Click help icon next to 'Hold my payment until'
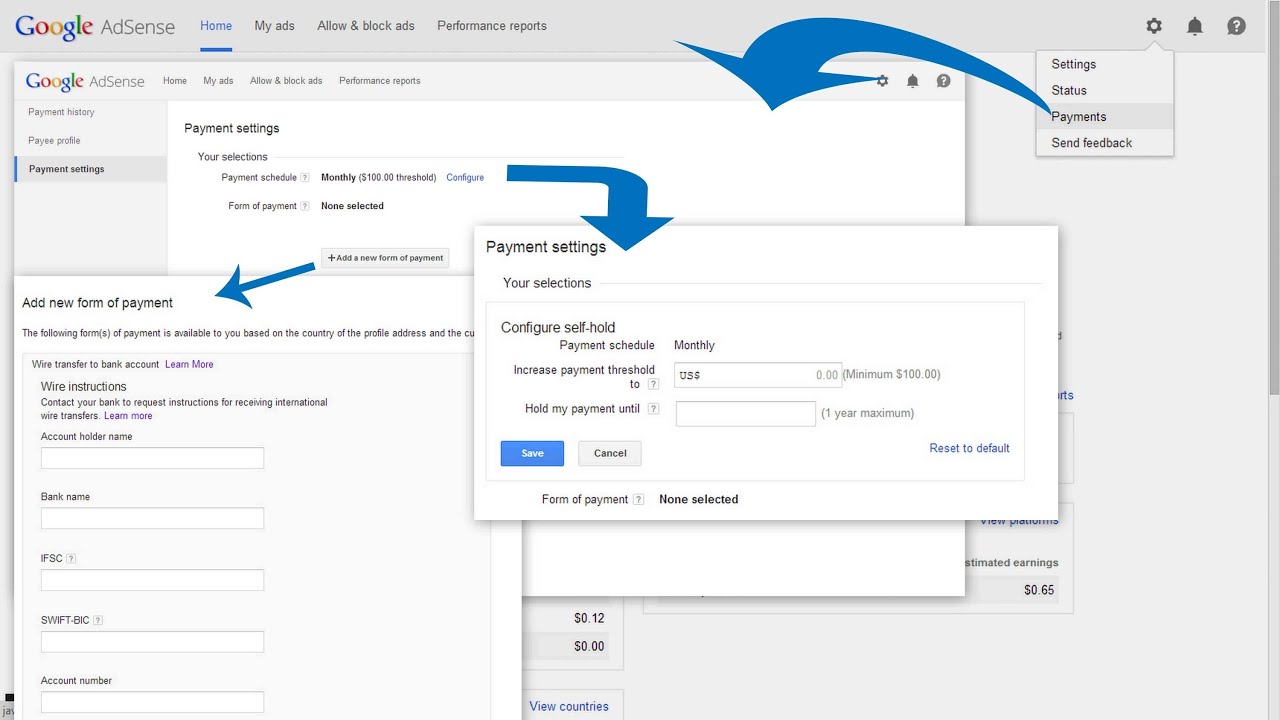This screenshot has width=1280, height=720. (x=653, y=409)
